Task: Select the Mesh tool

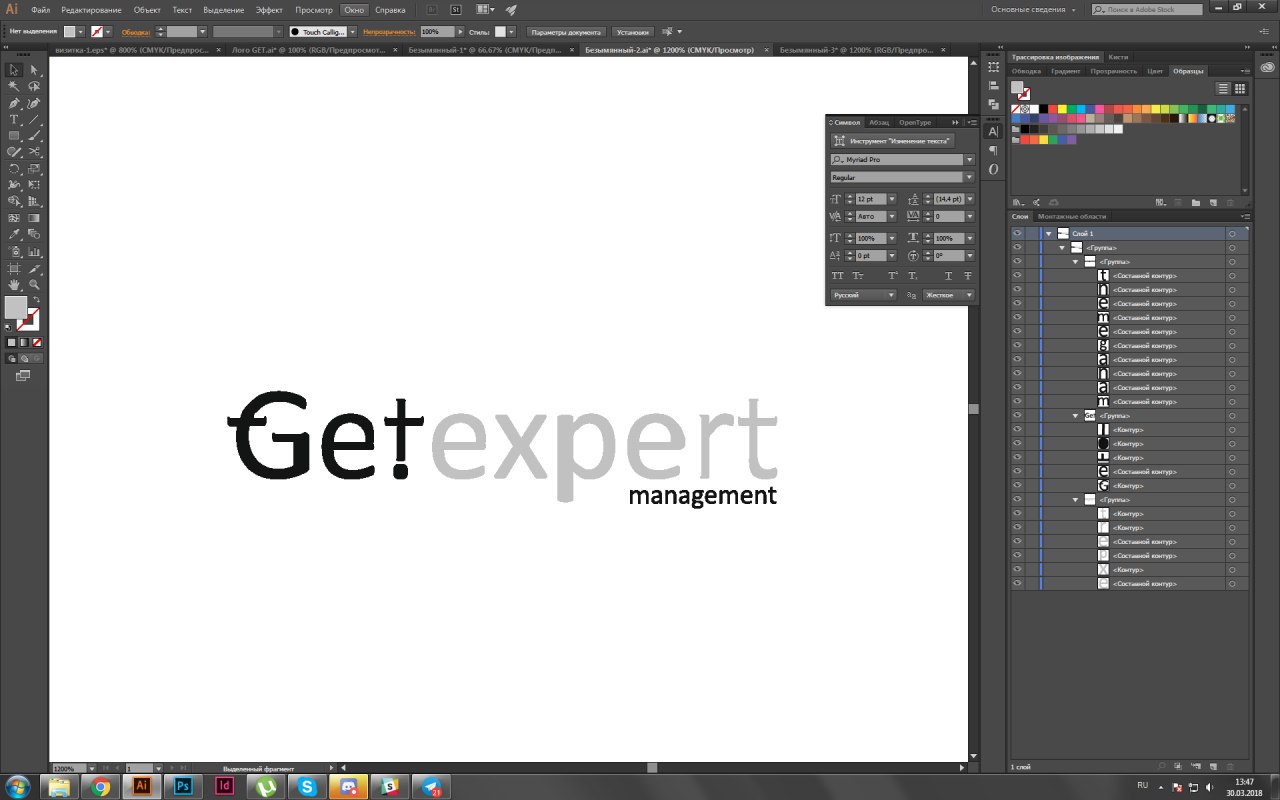Action: click(14, 217)
